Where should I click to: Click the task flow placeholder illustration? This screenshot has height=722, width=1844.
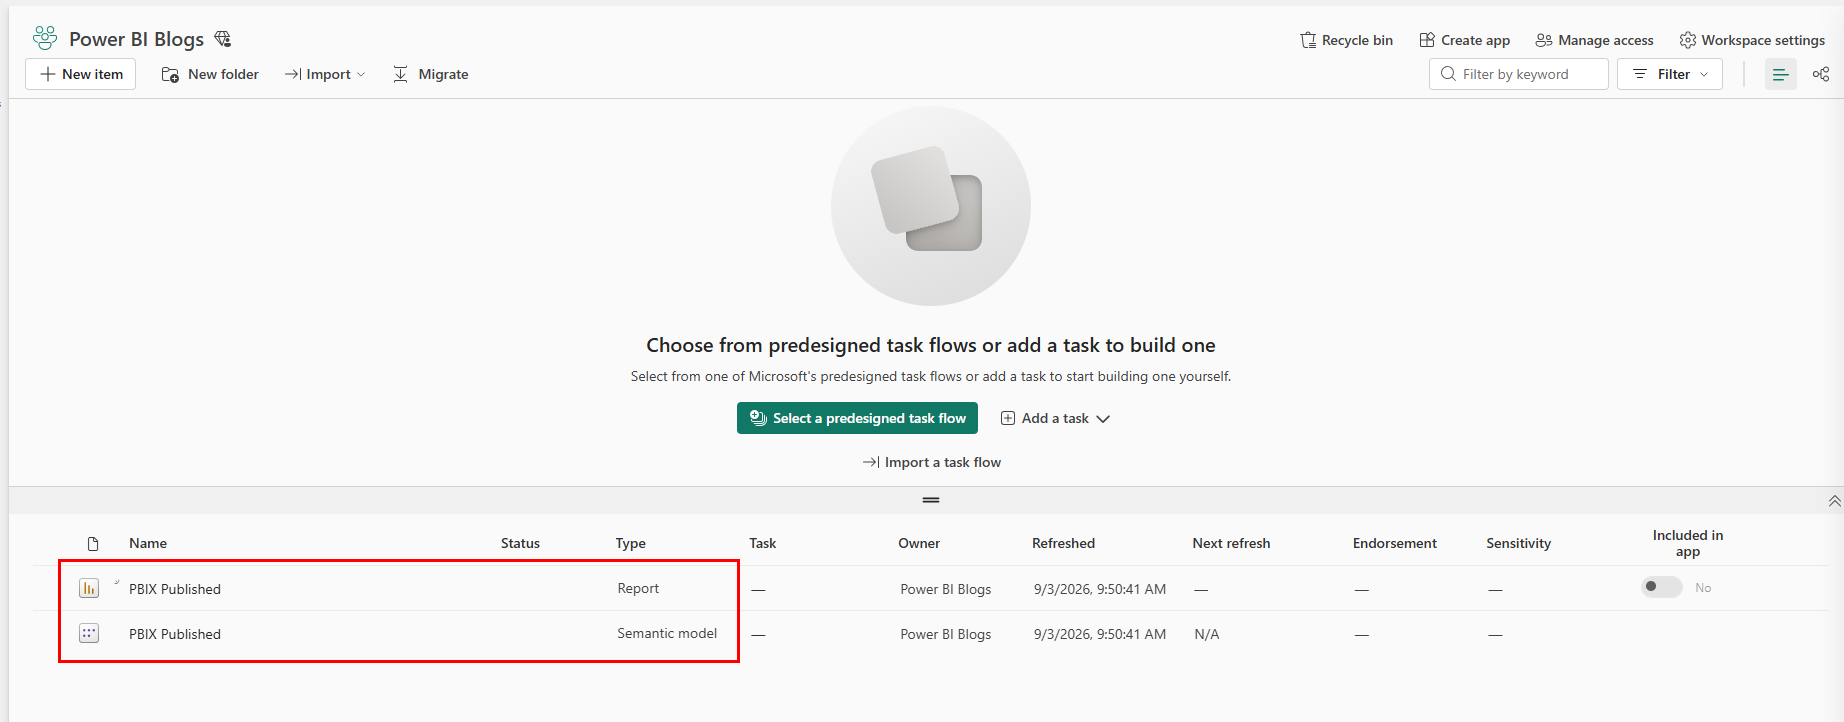931,206
